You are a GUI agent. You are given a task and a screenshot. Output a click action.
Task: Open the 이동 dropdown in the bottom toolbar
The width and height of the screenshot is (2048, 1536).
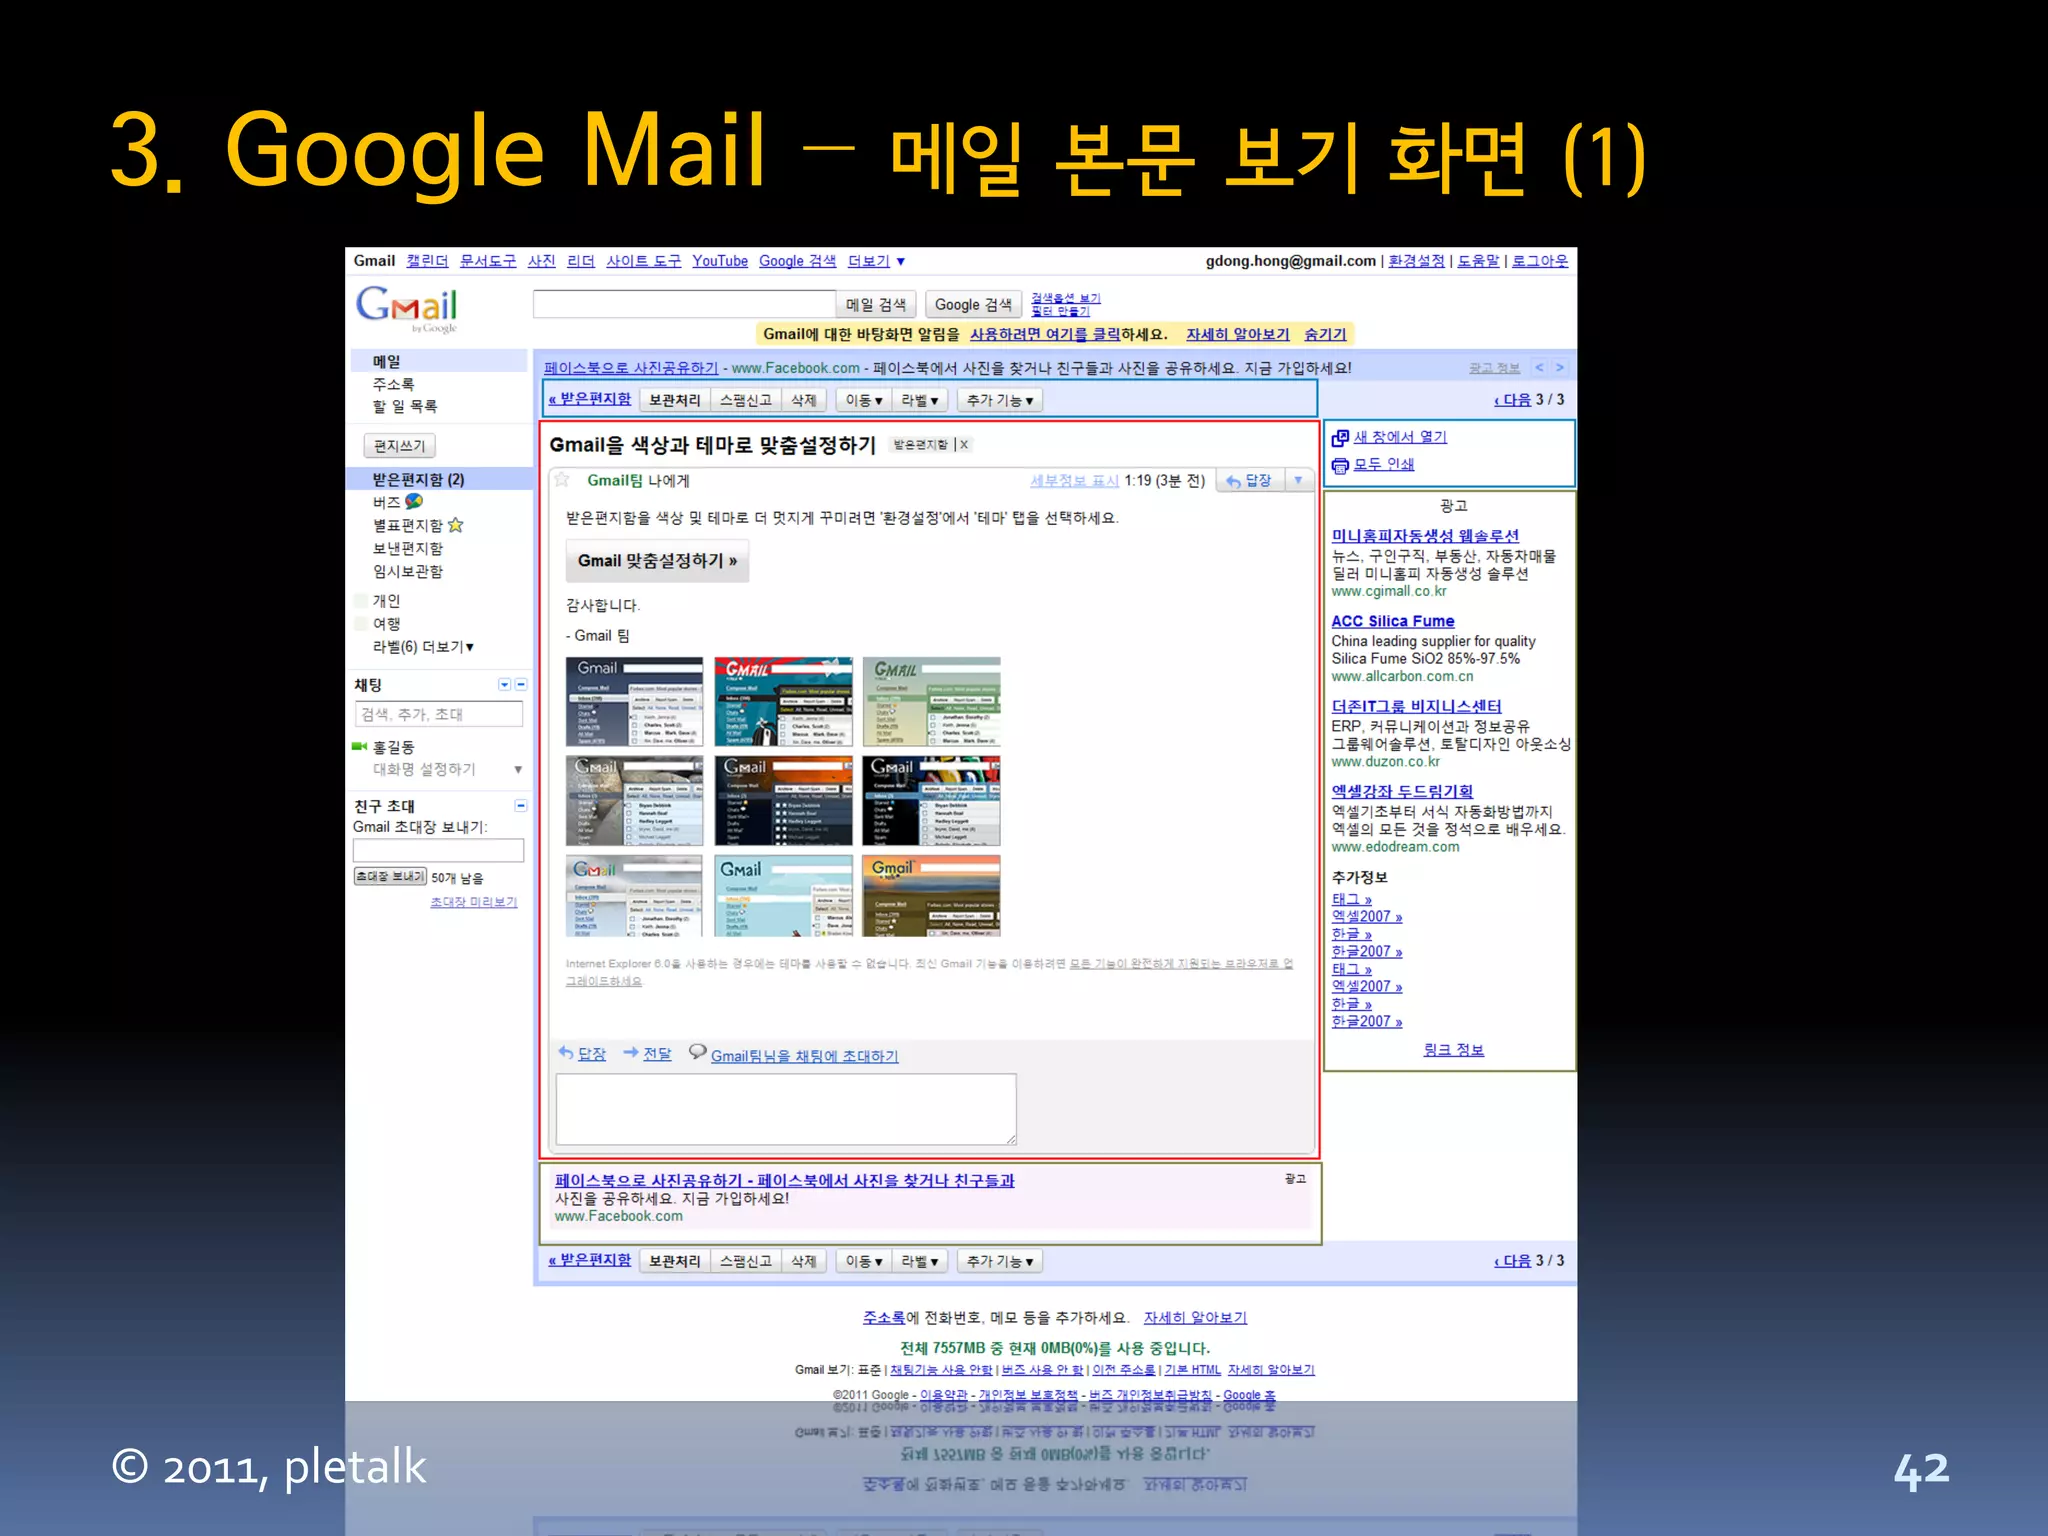point(864,1262)
